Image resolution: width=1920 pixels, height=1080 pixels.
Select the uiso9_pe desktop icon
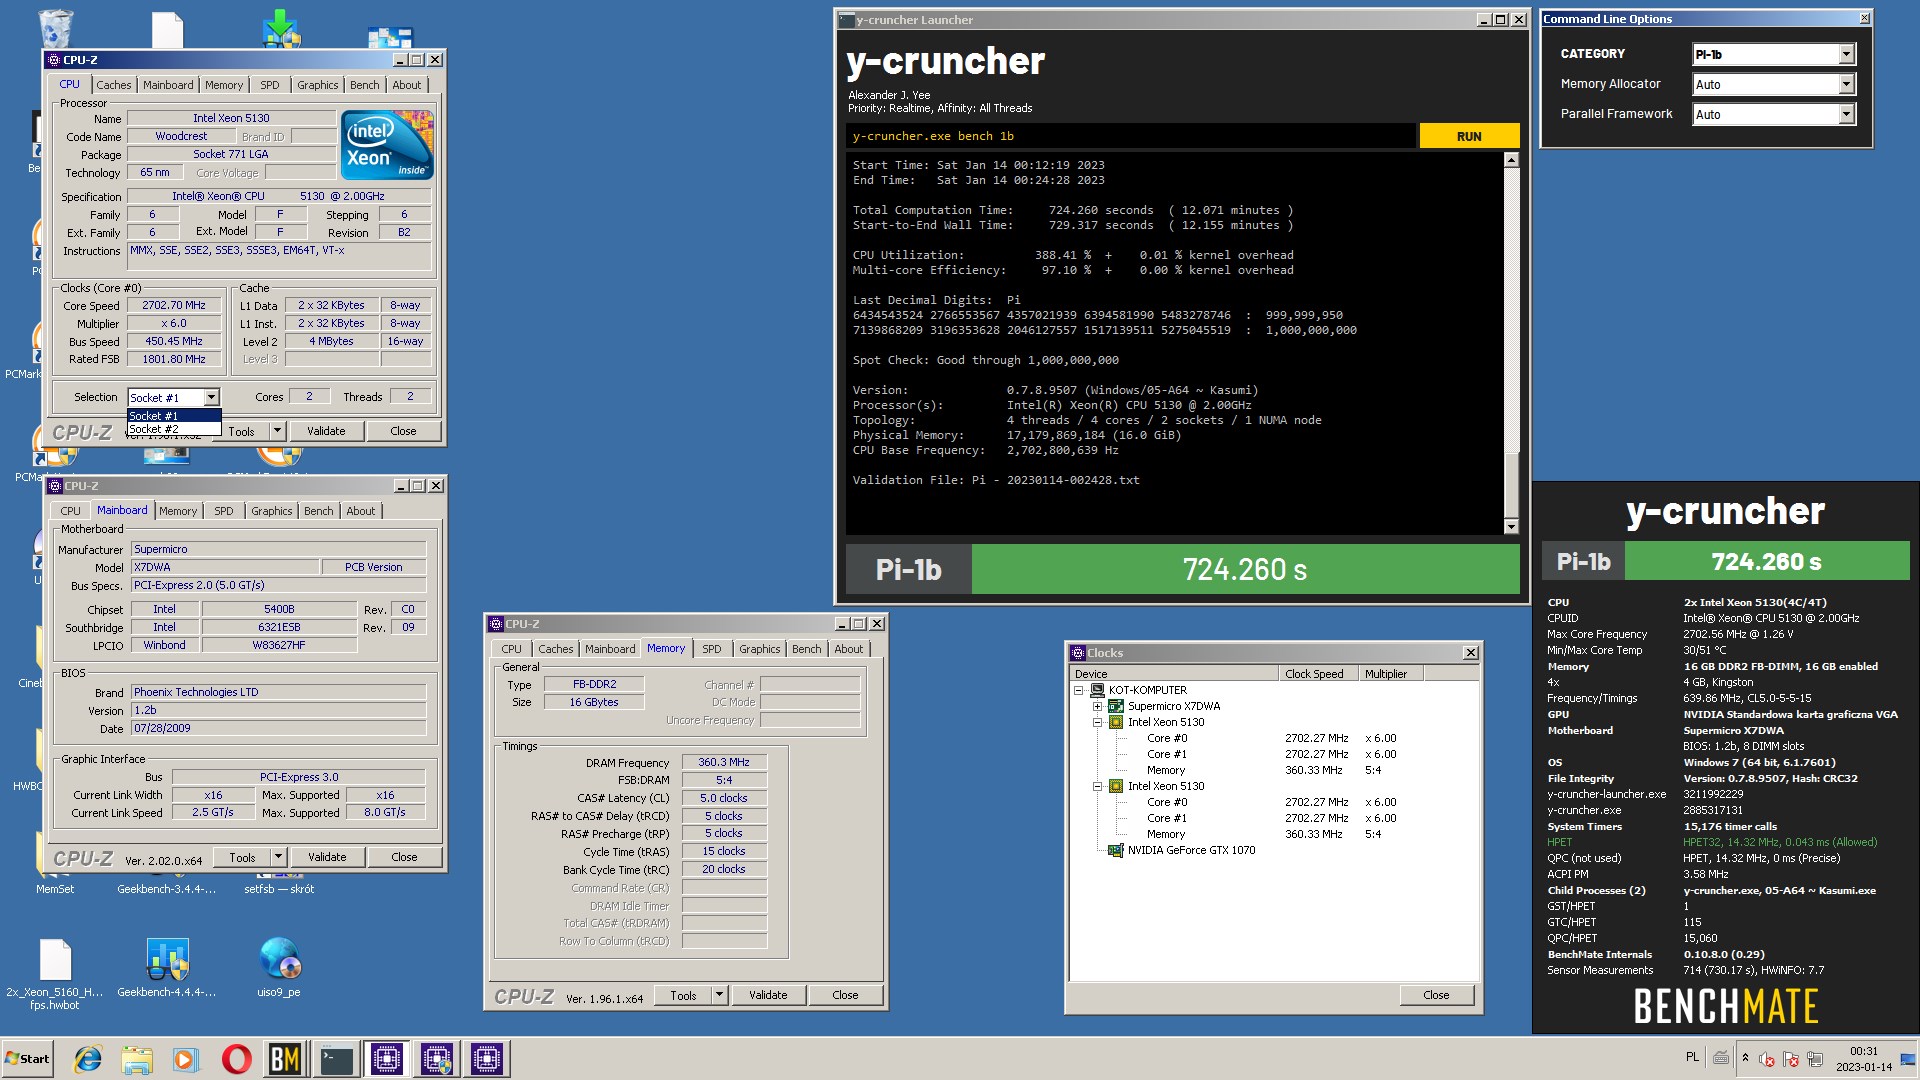pos(278,968)
